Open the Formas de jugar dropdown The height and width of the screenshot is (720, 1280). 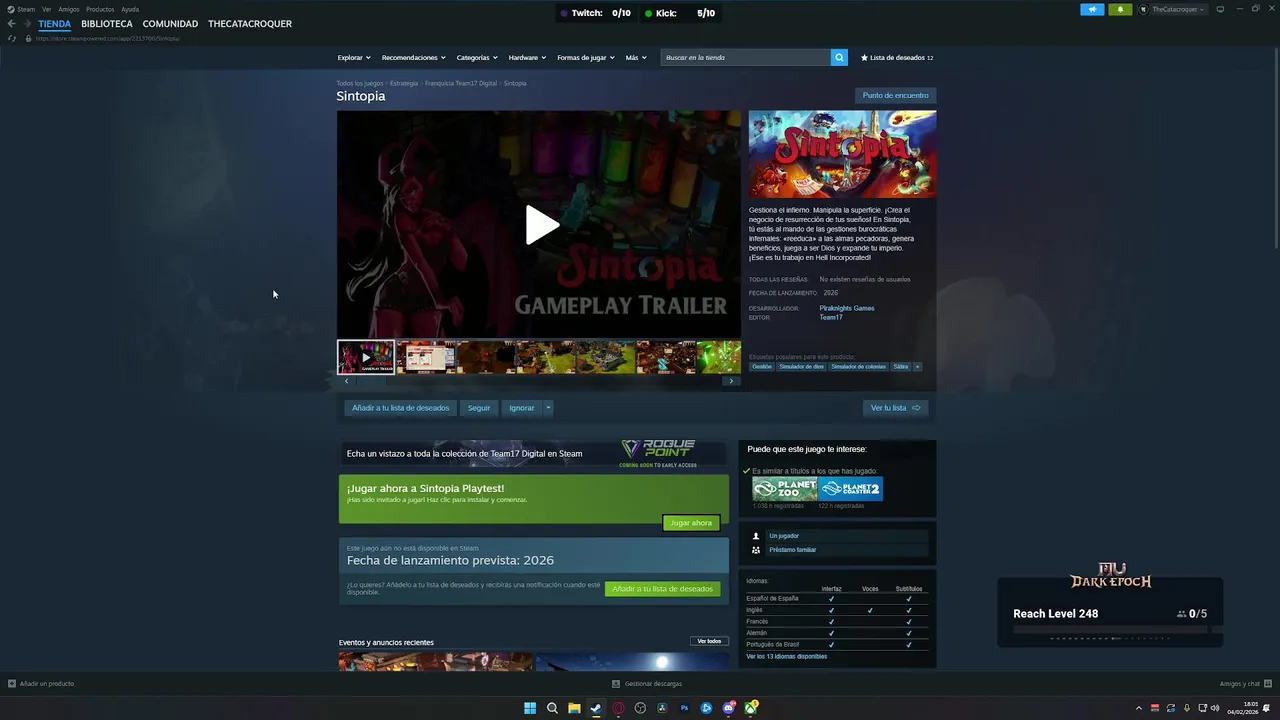tap(586, 58)
